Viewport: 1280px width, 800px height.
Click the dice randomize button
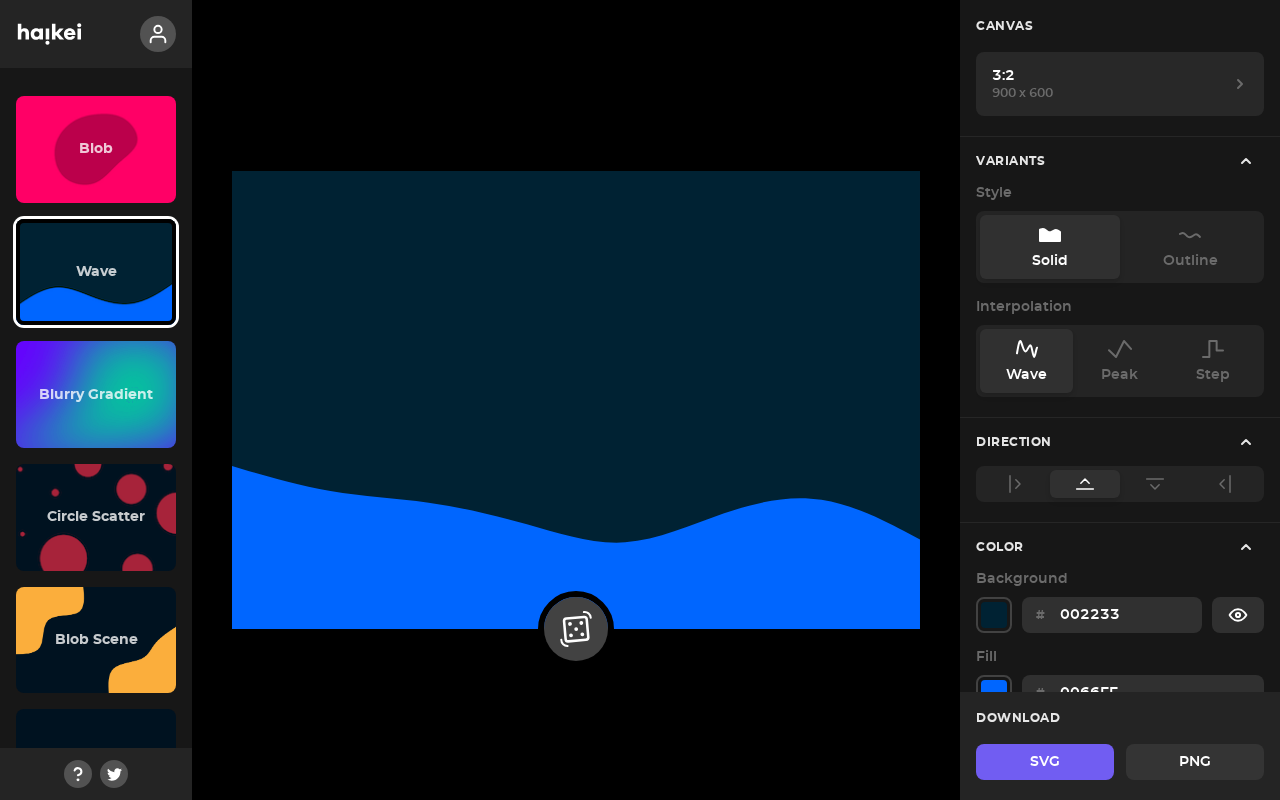[x=576, y=629]
